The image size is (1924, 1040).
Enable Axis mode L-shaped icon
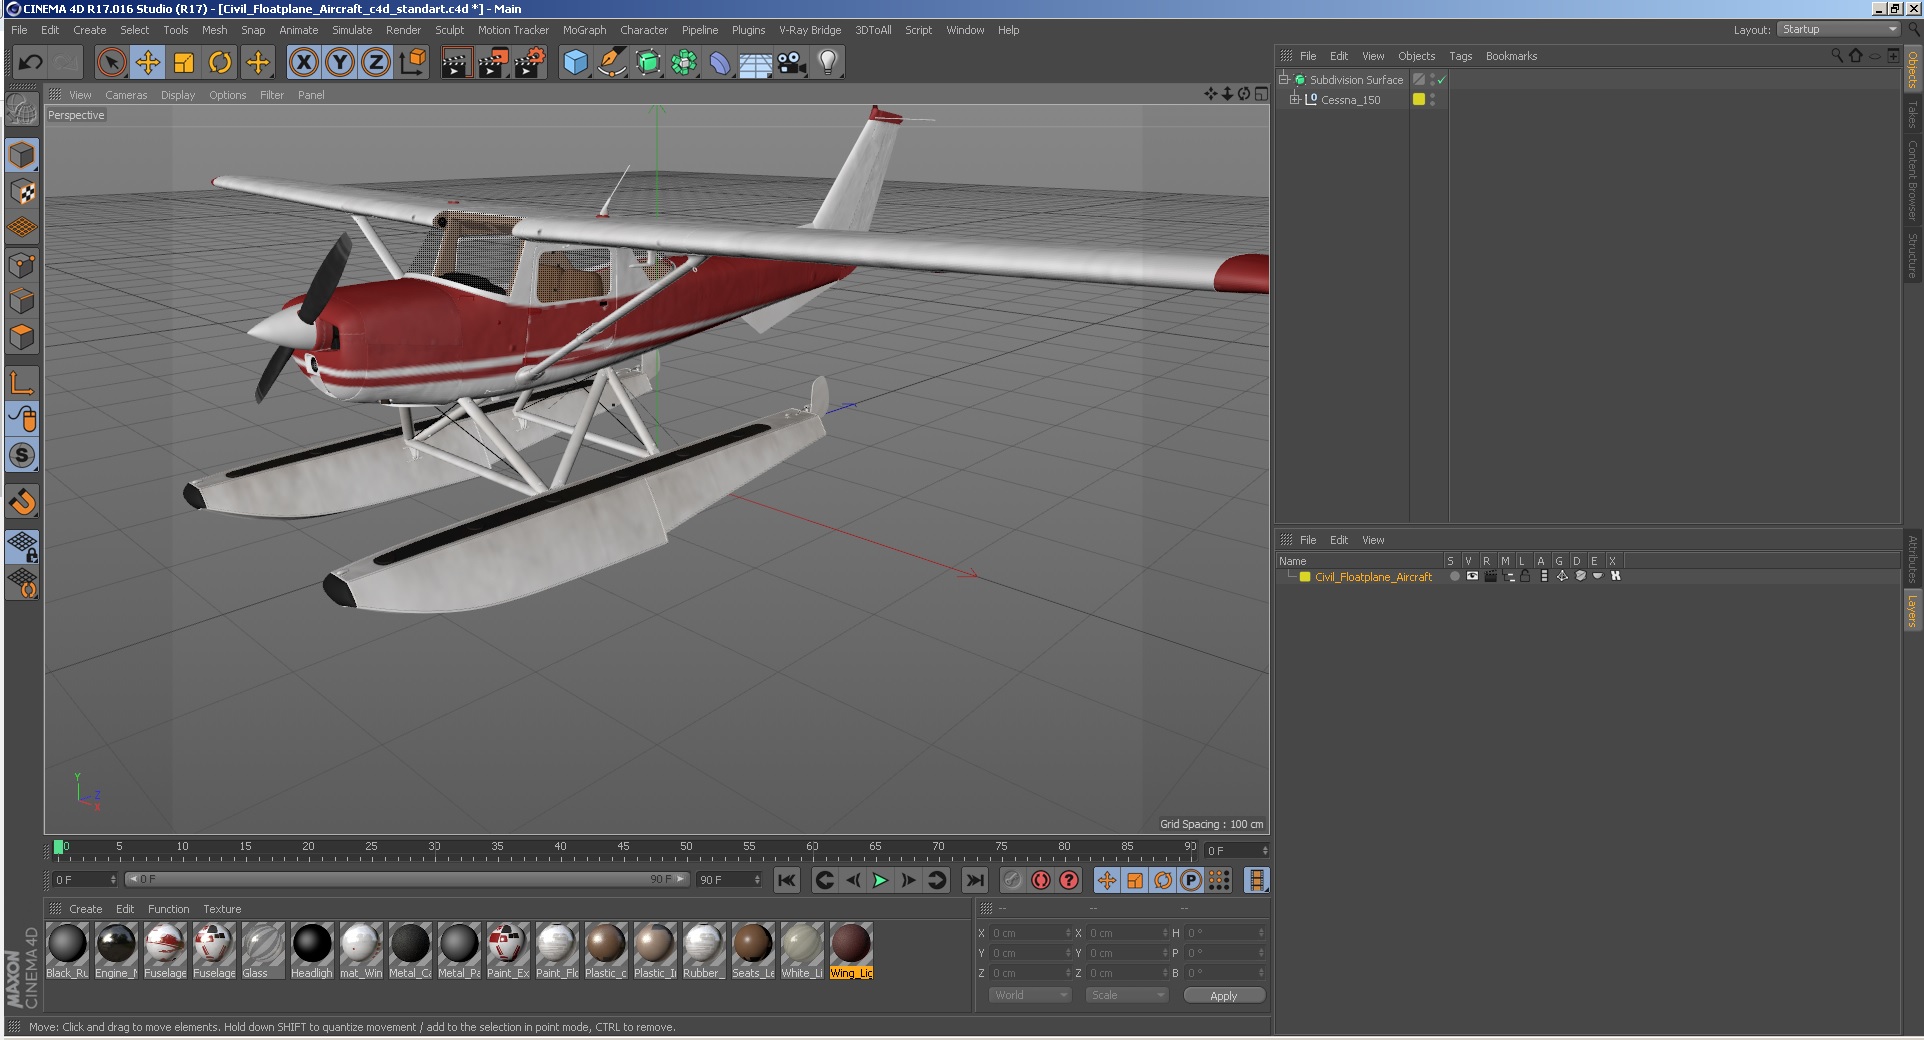point(22,383)
